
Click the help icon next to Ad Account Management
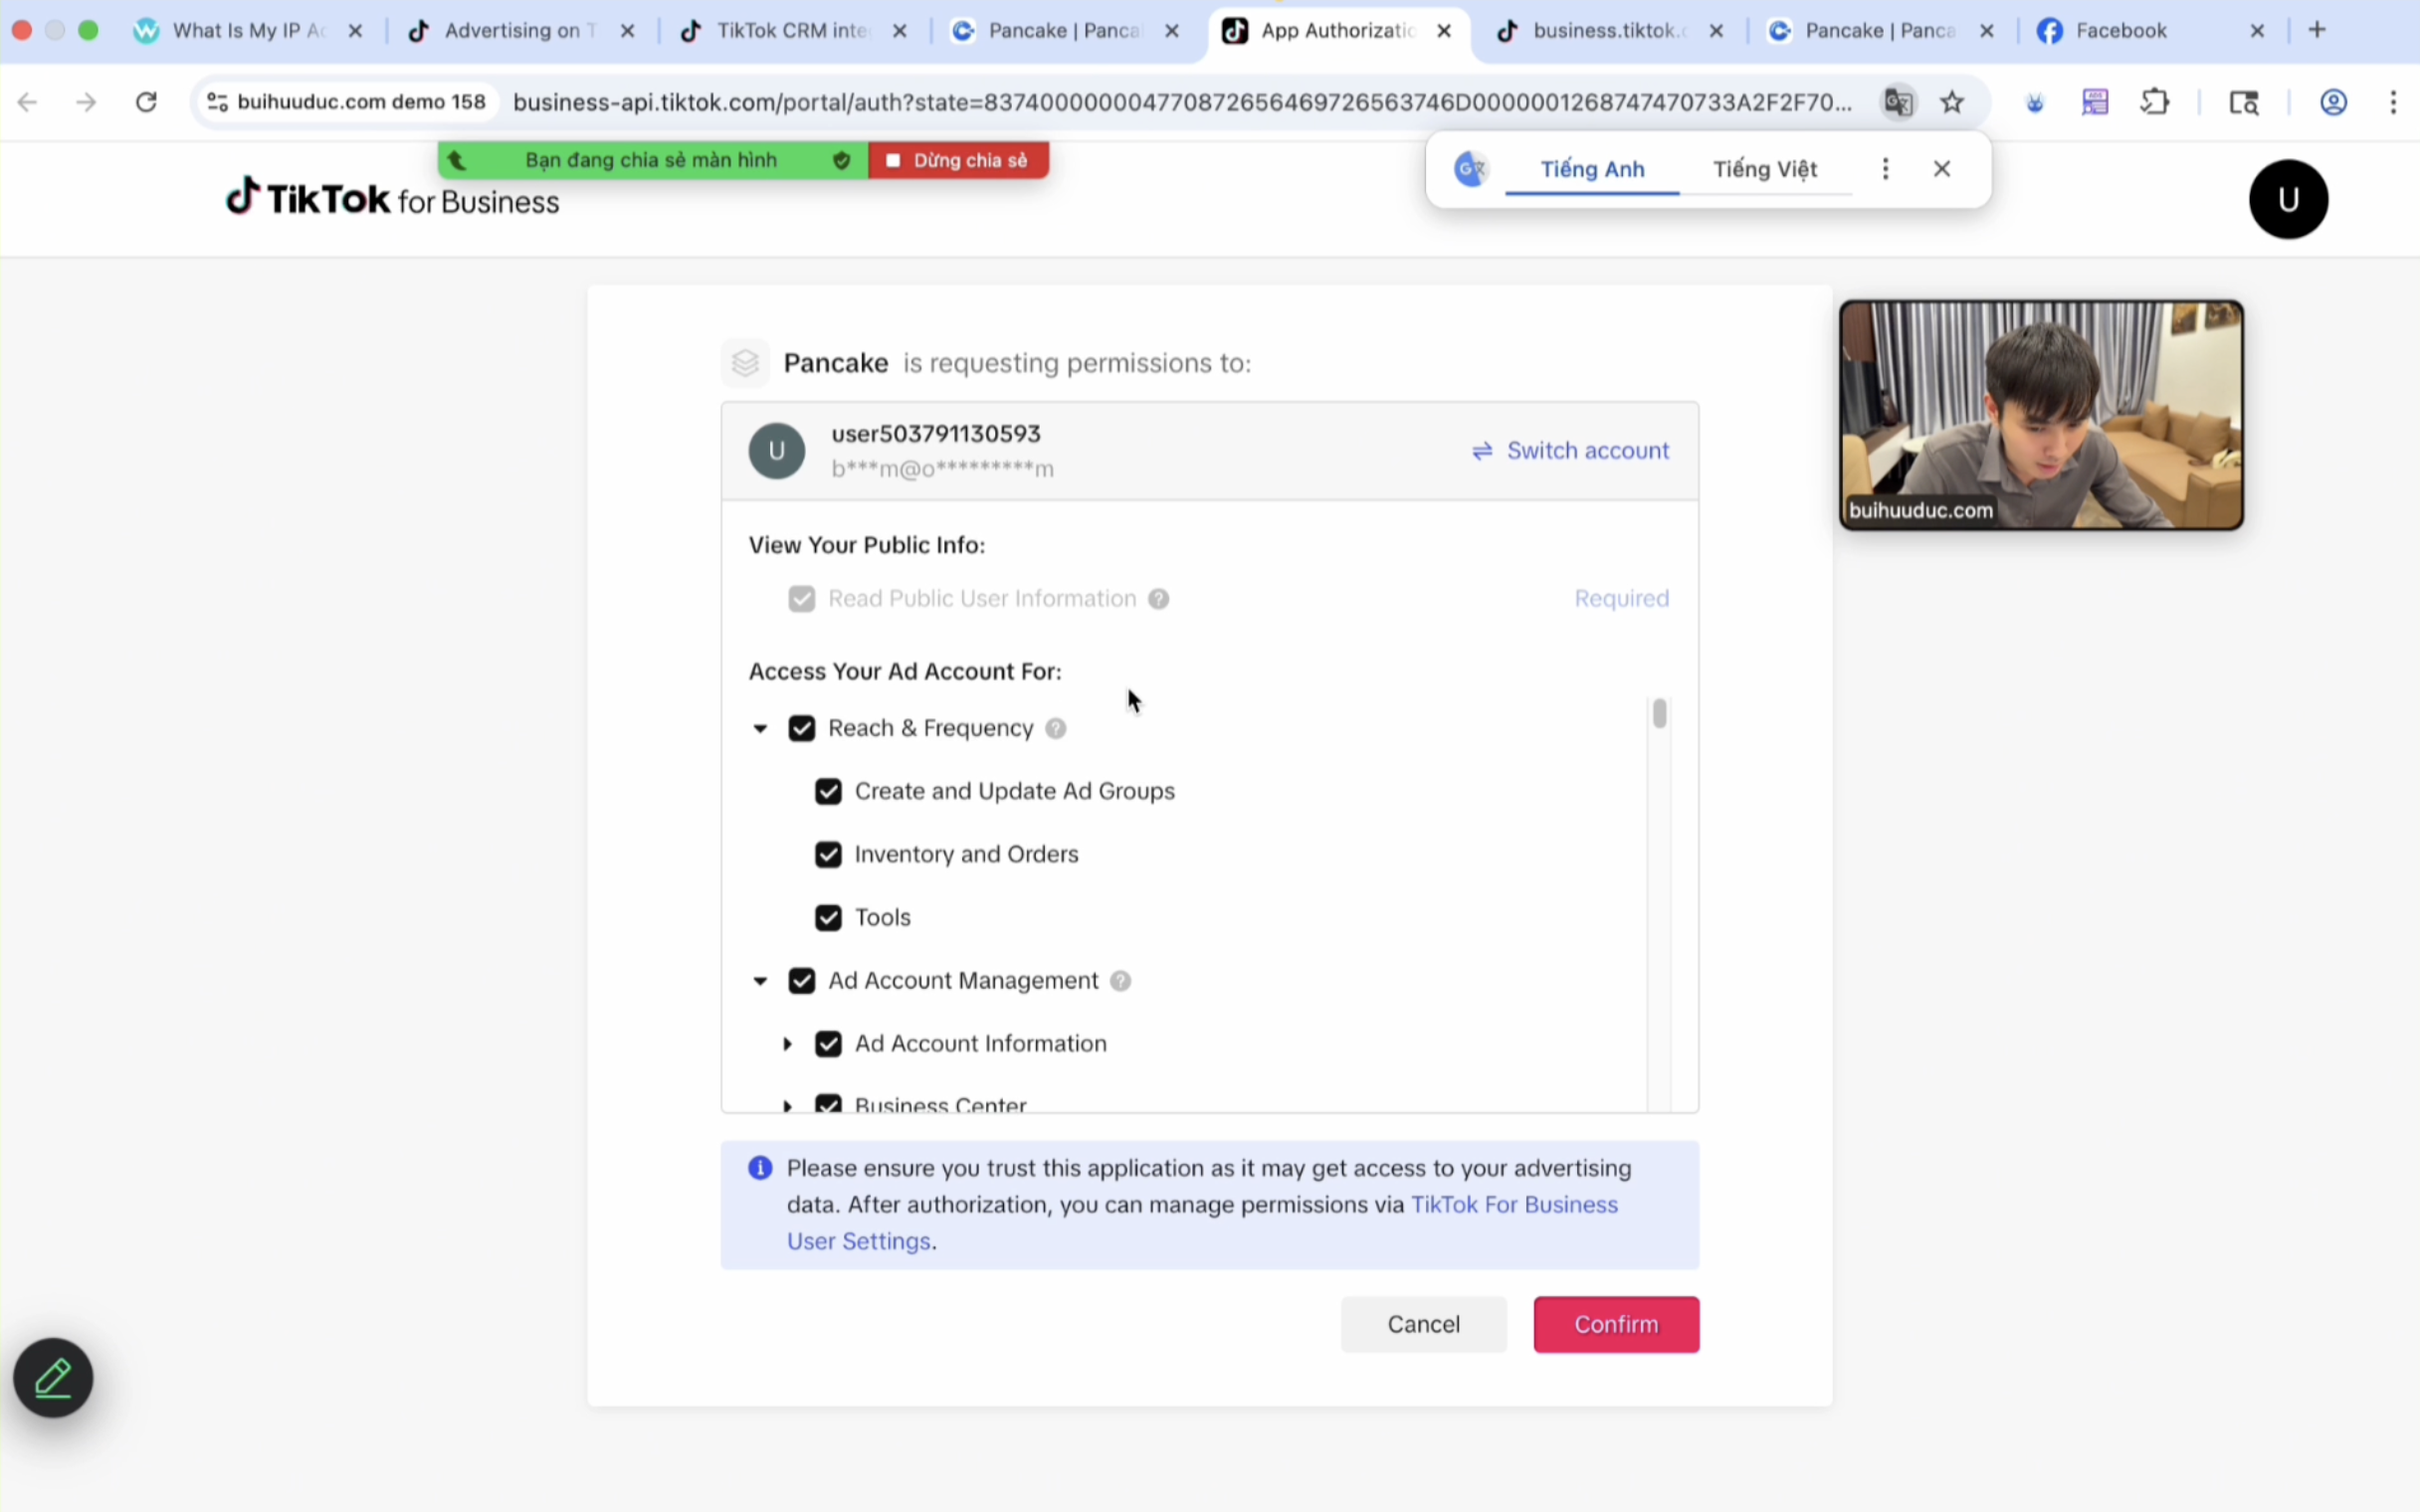point(1120,981)
